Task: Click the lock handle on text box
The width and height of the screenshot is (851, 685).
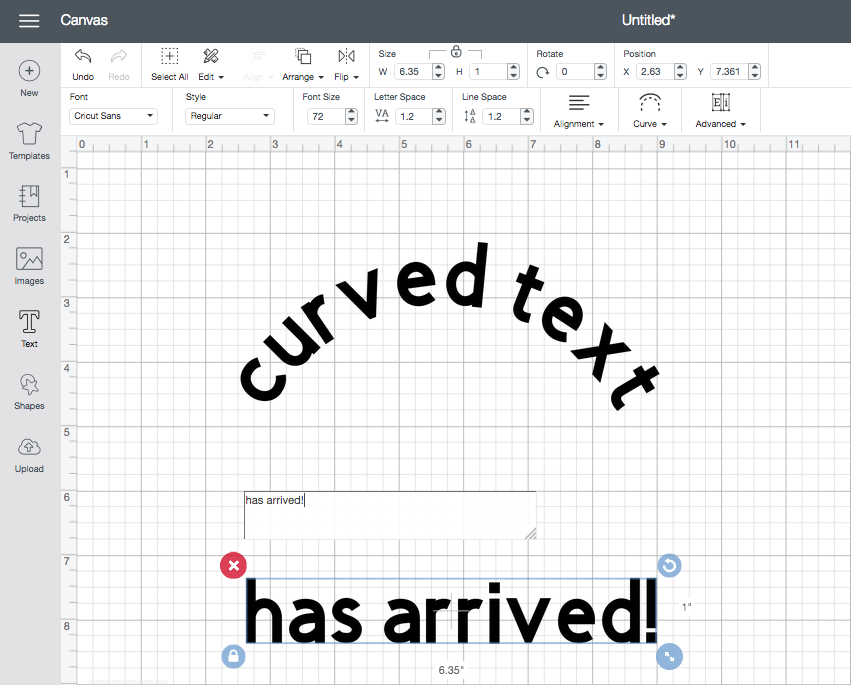Action: click(233, 657)
